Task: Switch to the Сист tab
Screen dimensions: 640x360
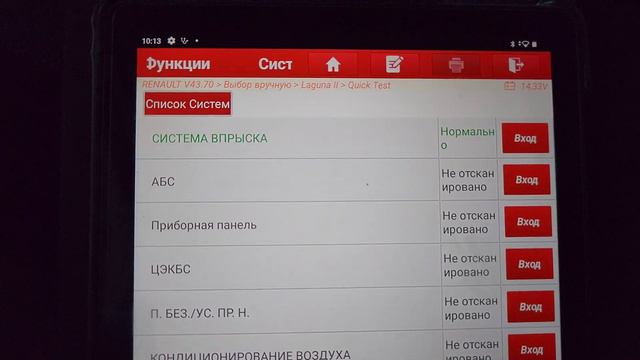Action: point(275,64)
